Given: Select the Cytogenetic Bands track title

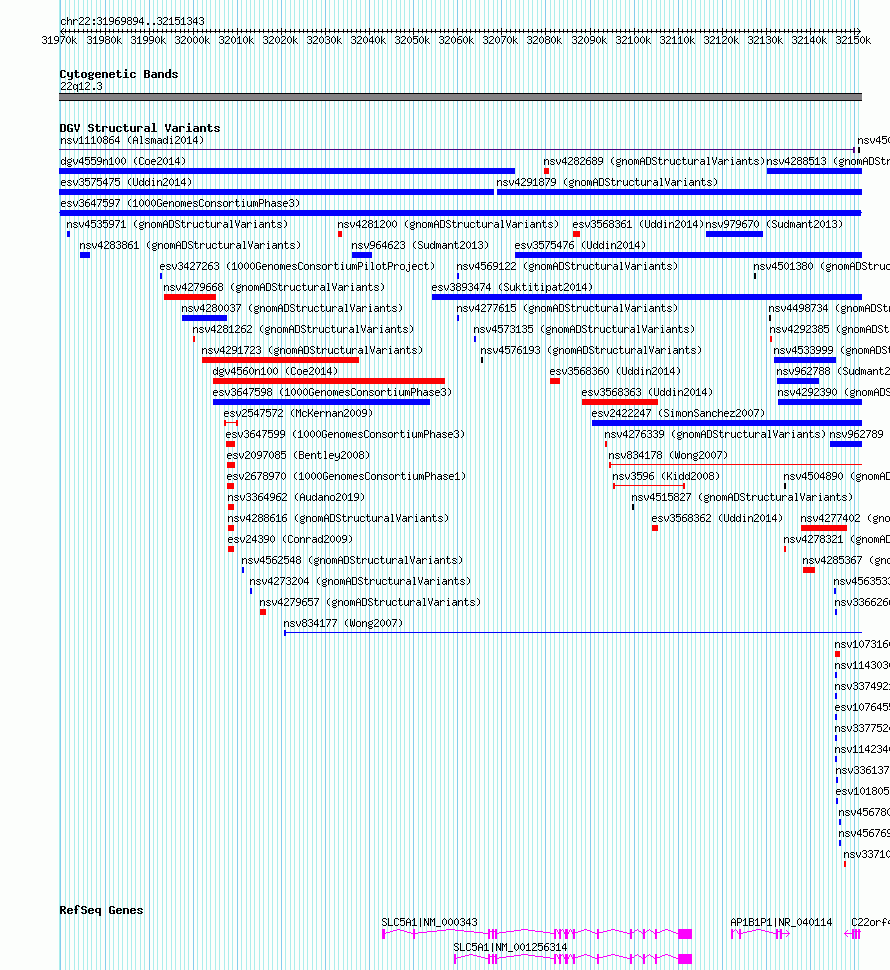Looking at the screenshot, I should [119, 74].
